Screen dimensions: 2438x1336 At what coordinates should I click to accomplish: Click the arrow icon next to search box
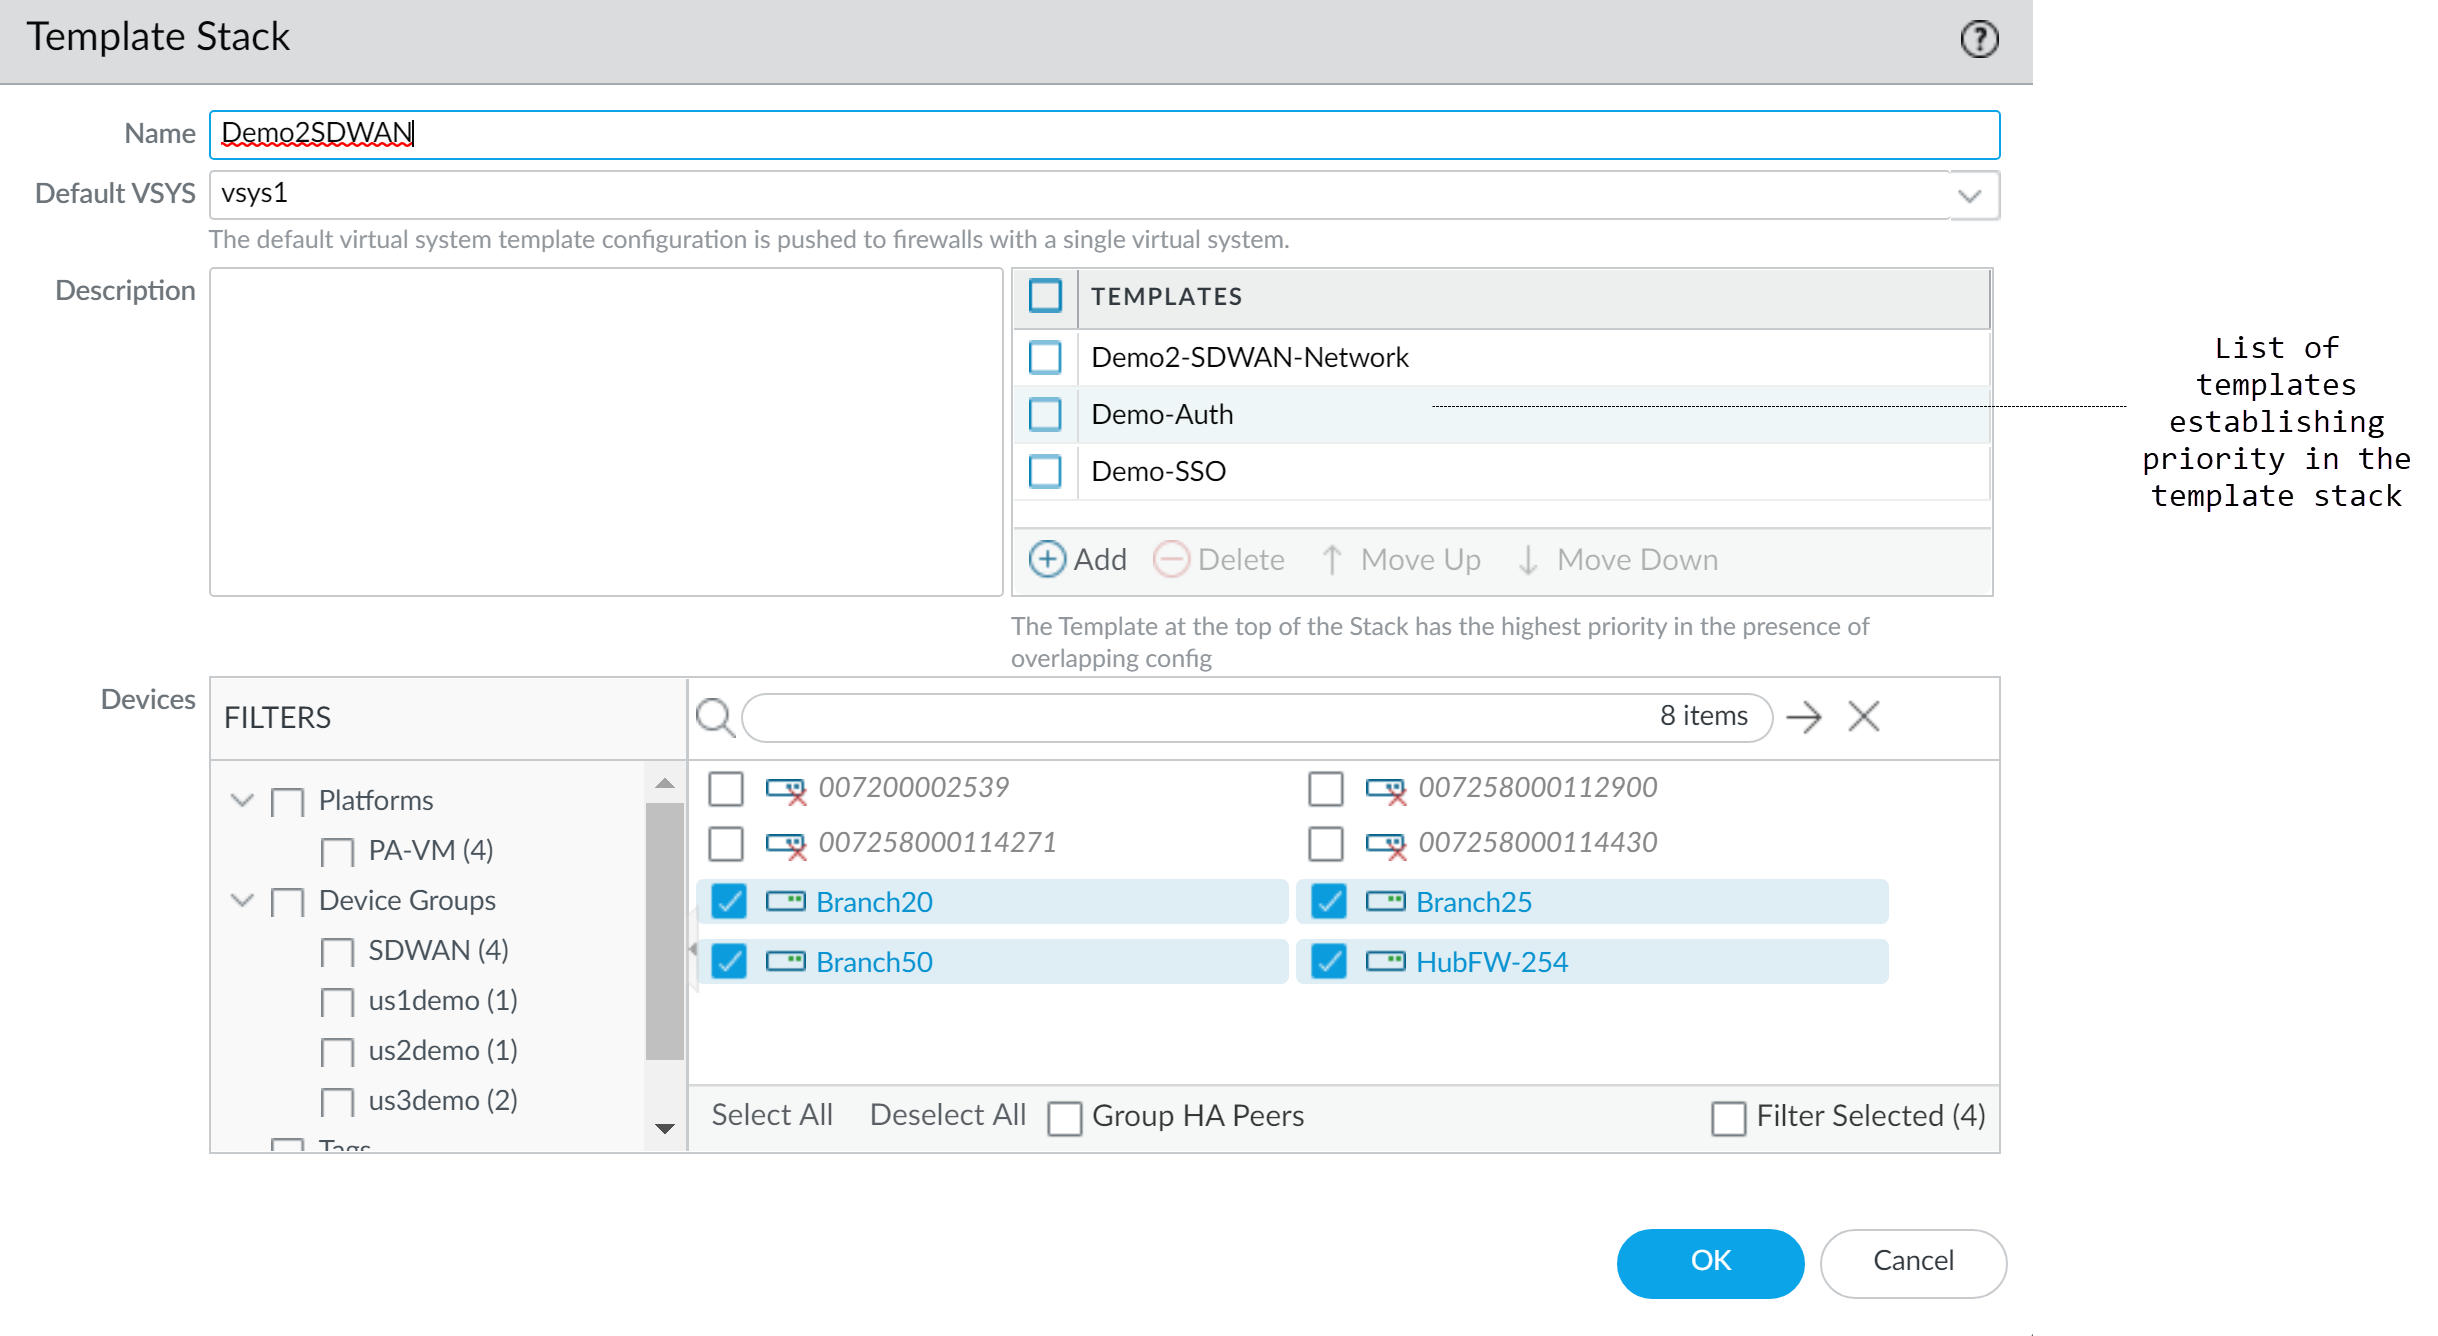(1803, 717)
